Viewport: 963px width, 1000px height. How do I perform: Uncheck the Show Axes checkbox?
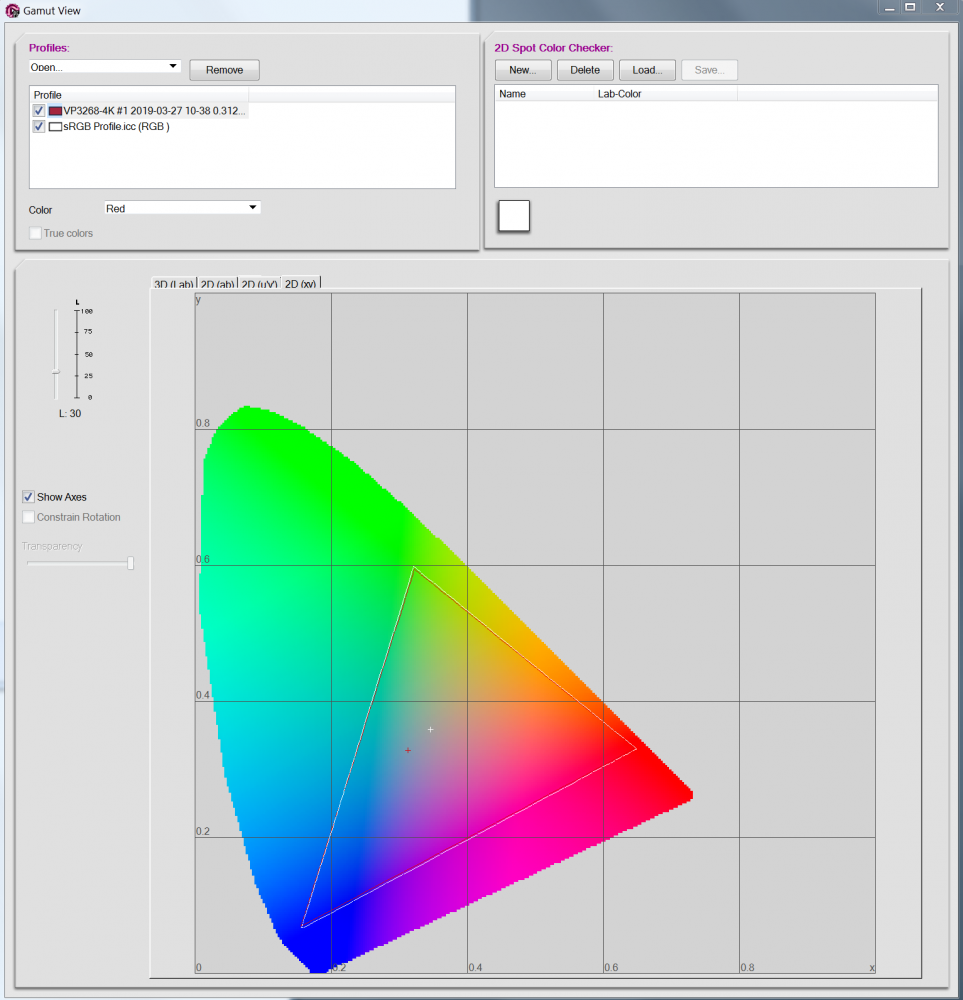[28, 497]
